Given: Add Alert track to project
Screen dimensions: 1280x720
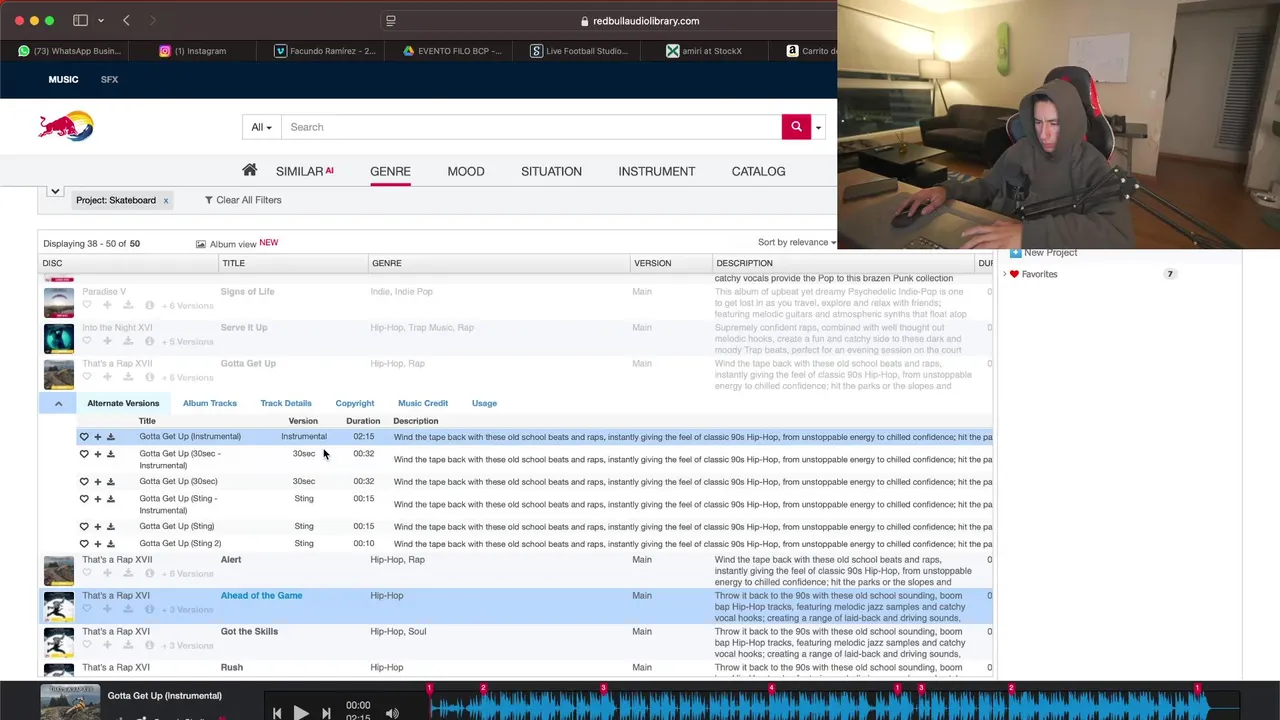Looking at the screenshot, I should (x=107, y=574).
